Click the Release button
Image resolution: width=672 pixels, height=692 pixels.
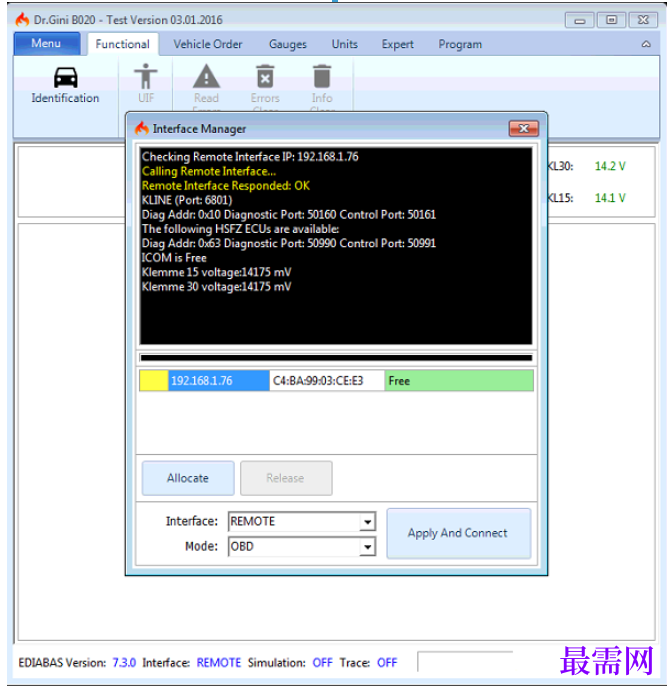286,478
